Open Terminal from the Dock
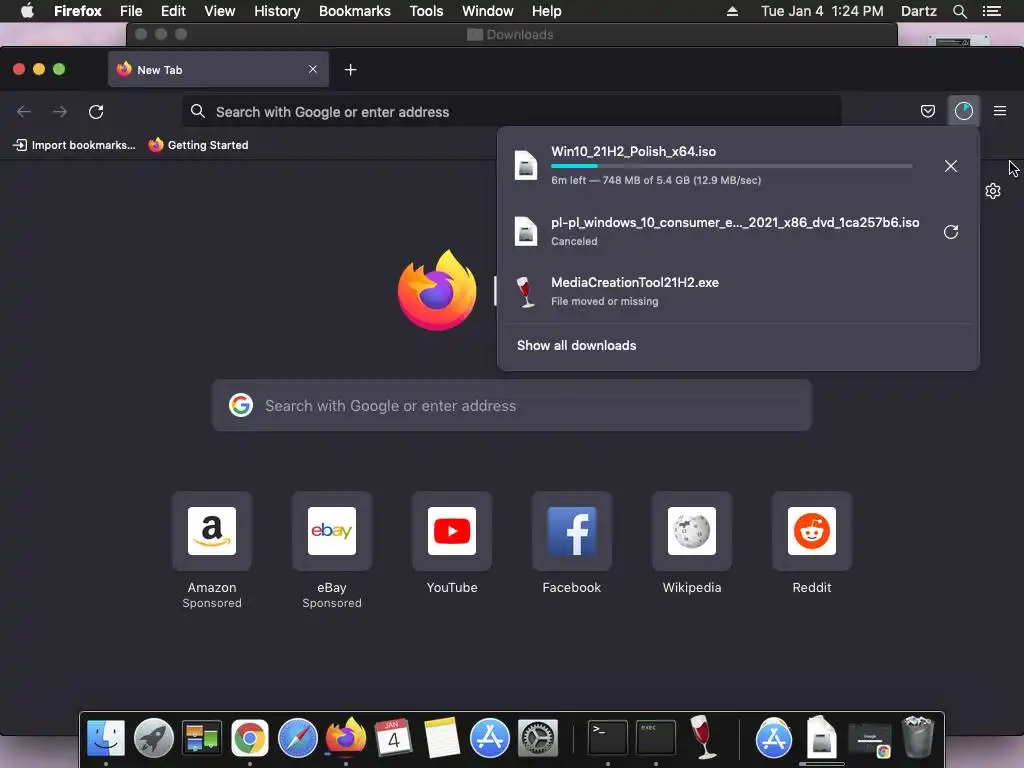The image size is (1024, 768). coord(607,739)
